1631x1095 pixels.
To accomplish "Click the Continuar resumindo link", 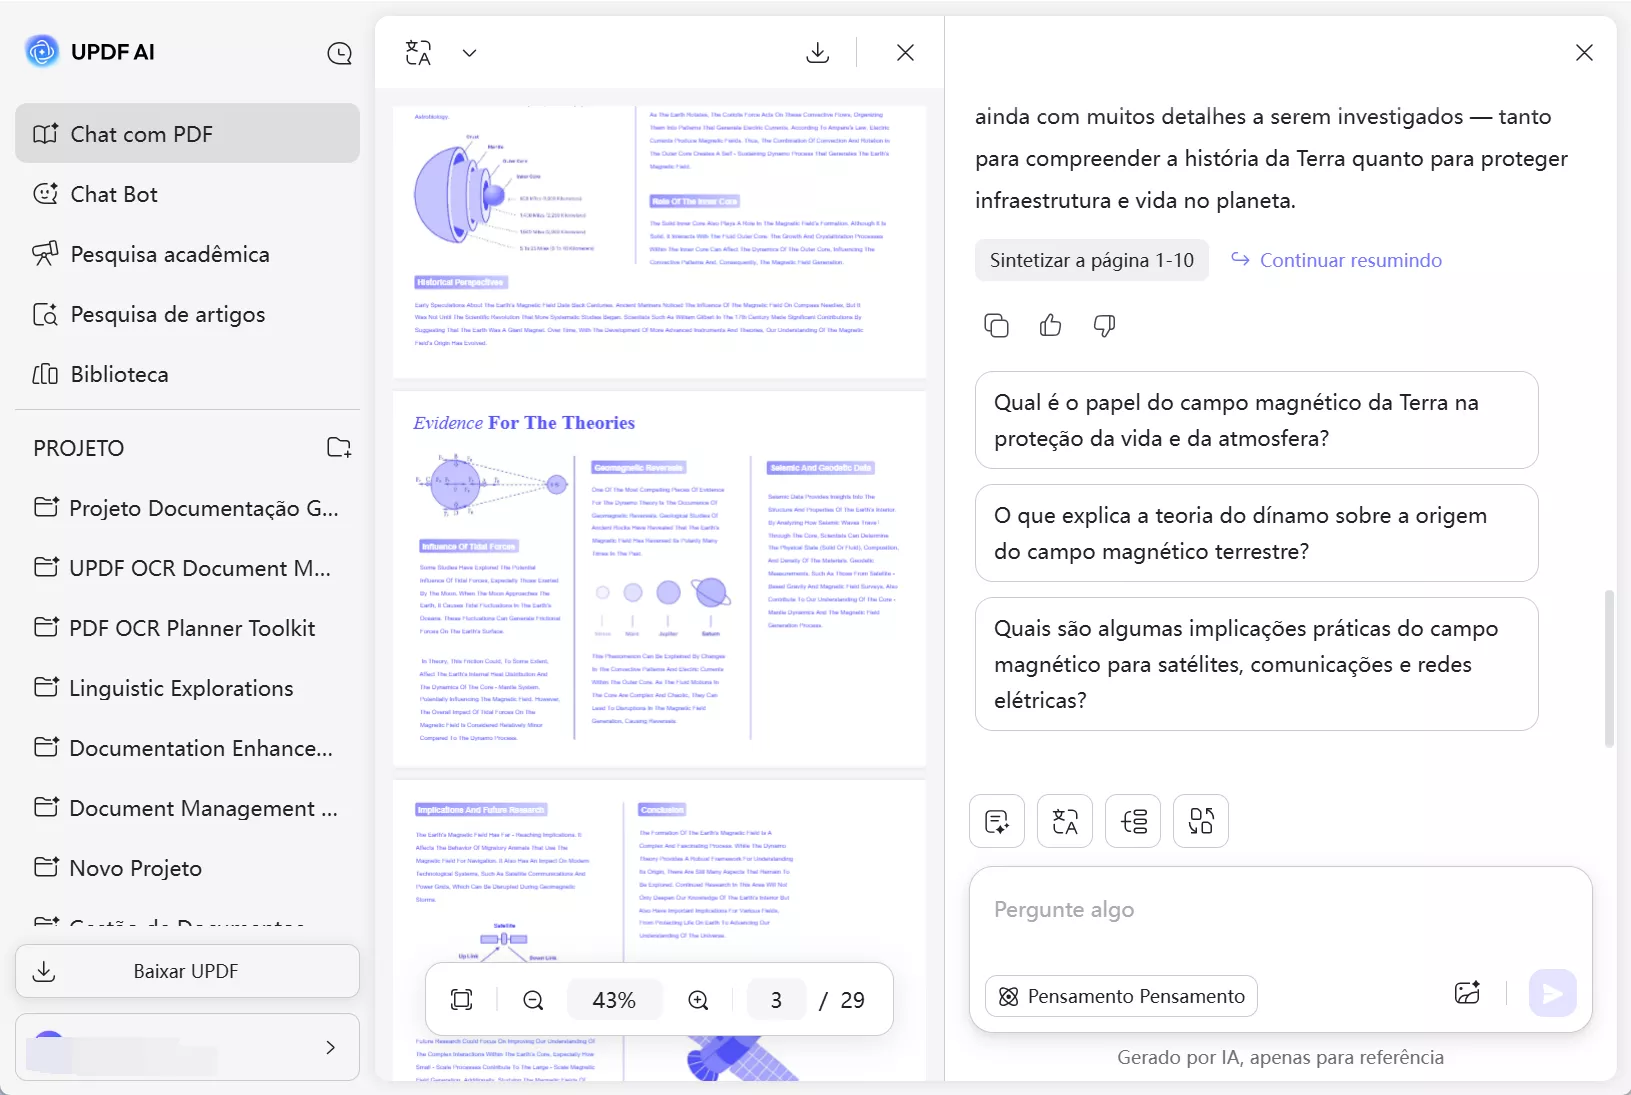I will tap(1350, 260).
